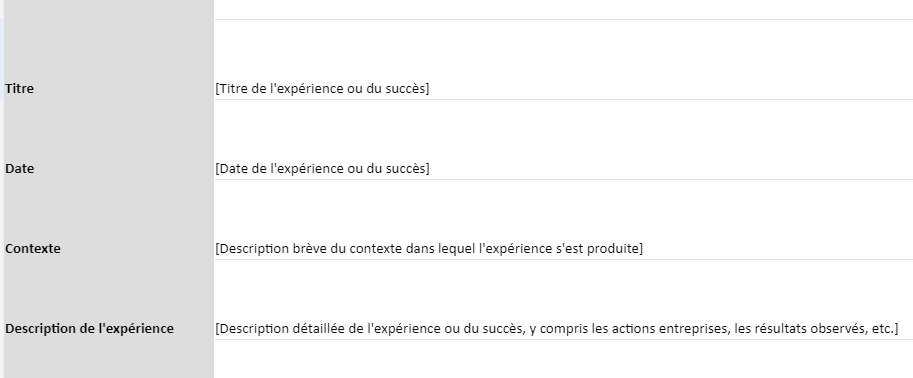The width and height of the screenshot is (913, 378).
Task: Select the bold Date label cell
Action: pyautogui.click(x=109, y=140)
